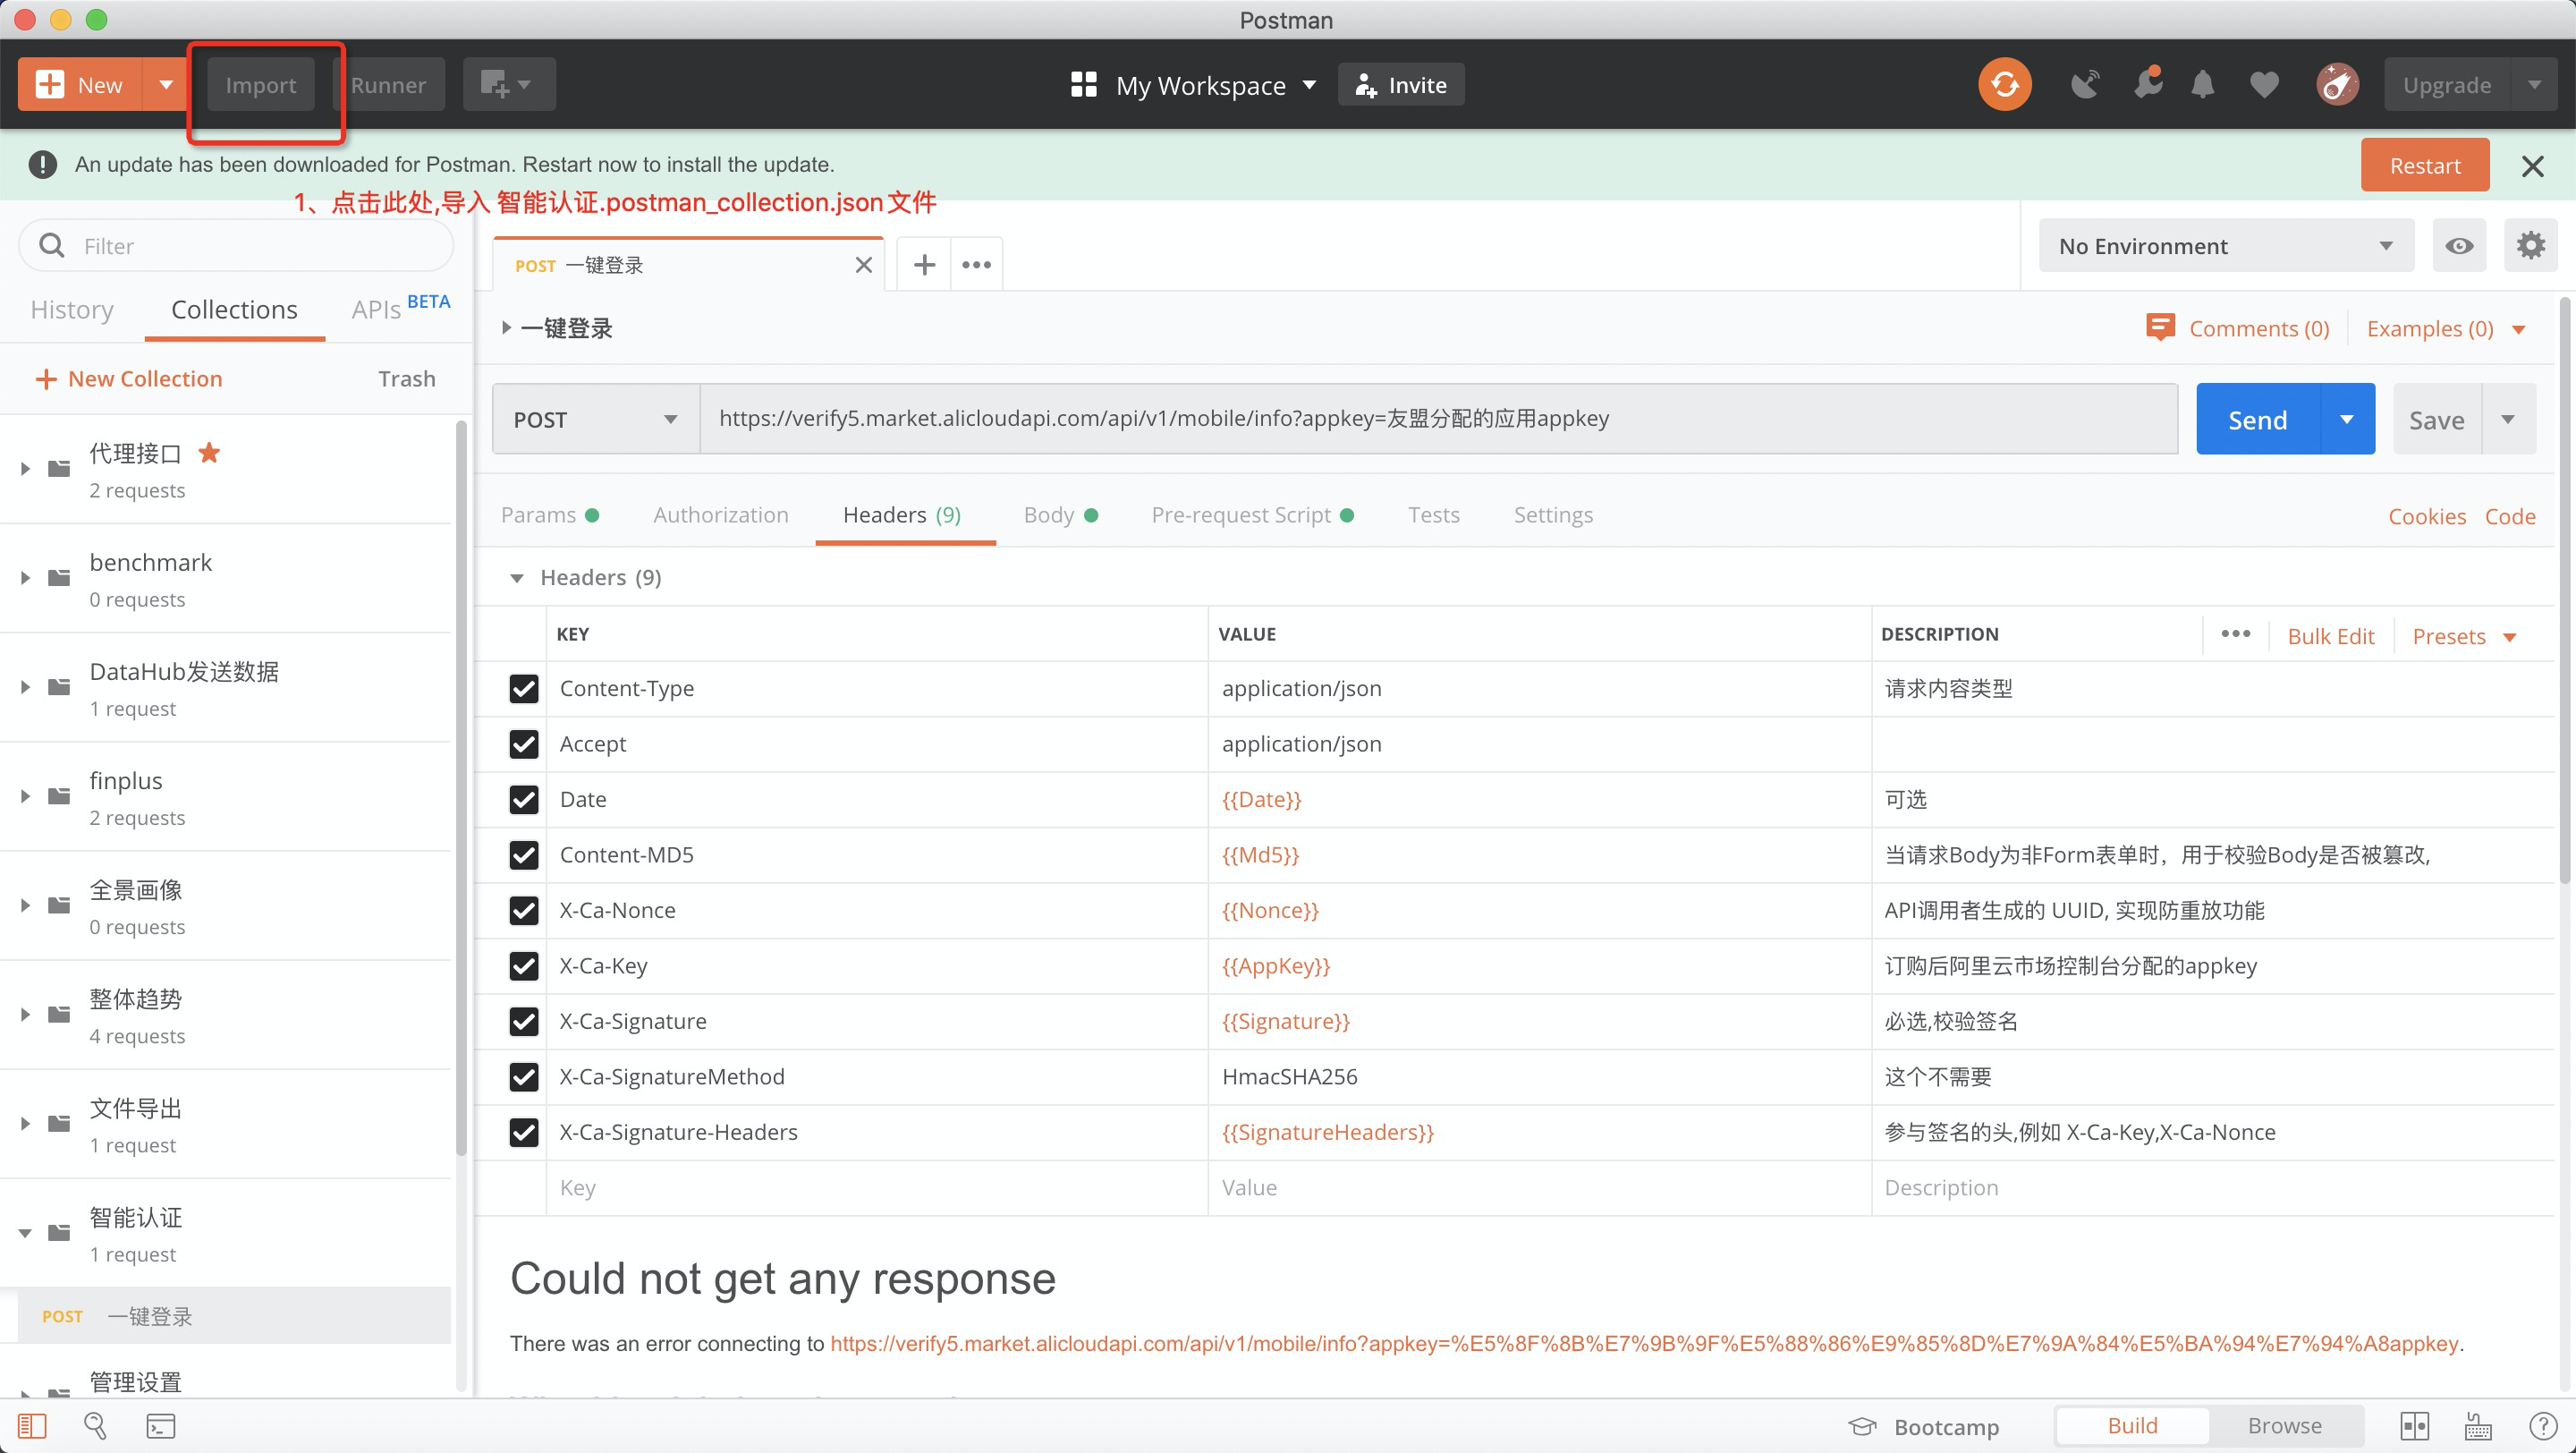Viewport: 2576px width, 1453px height.
Task: Open the new window icon button
Action: click(508, 84)
